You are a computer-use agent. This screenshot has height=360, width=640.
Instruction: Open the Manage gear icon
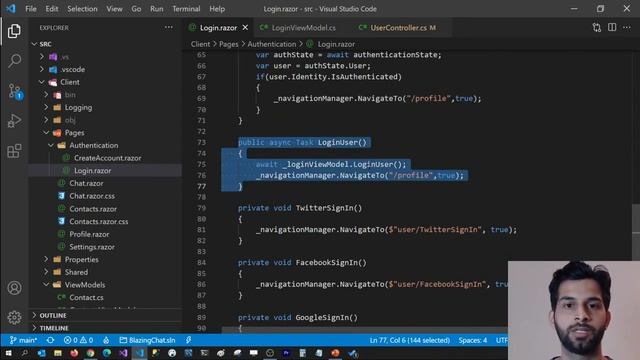(14, 317)
